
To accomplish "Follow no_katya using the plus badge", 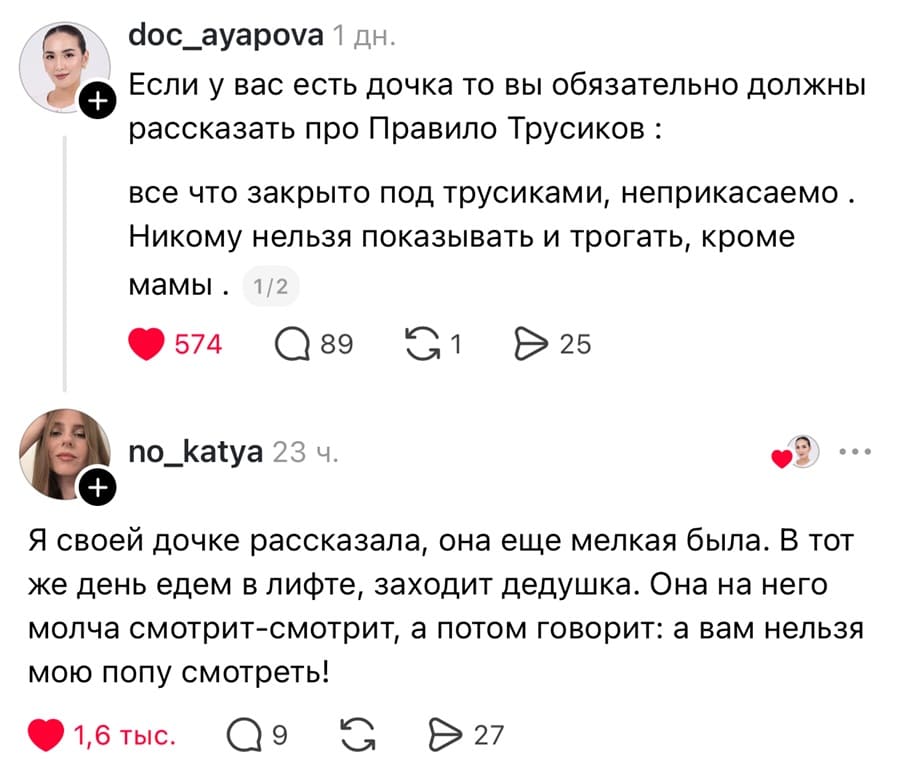I will (97, 489).
